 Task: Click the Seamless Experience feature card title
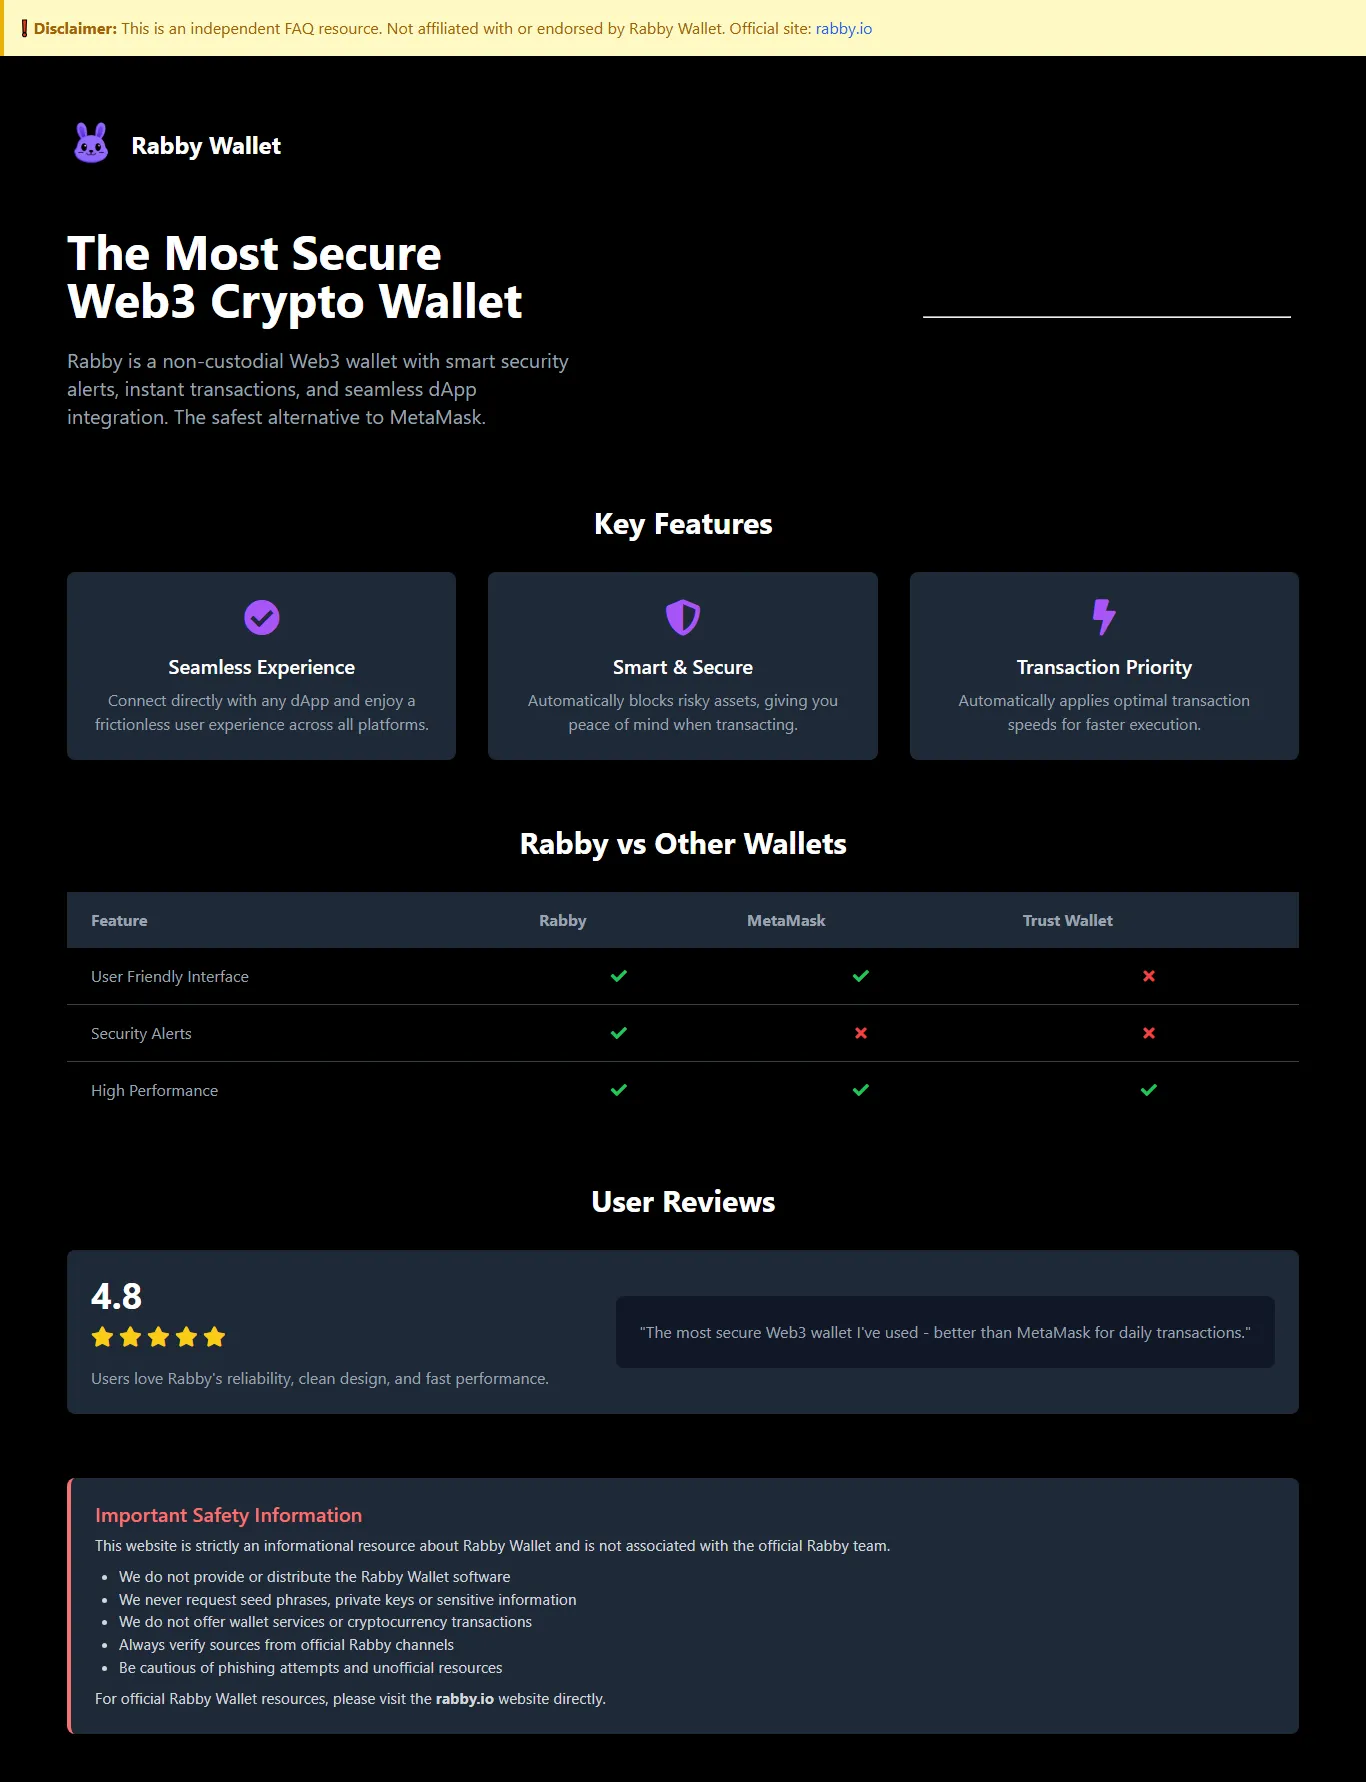pyautogui.click(x=262, y=667)
